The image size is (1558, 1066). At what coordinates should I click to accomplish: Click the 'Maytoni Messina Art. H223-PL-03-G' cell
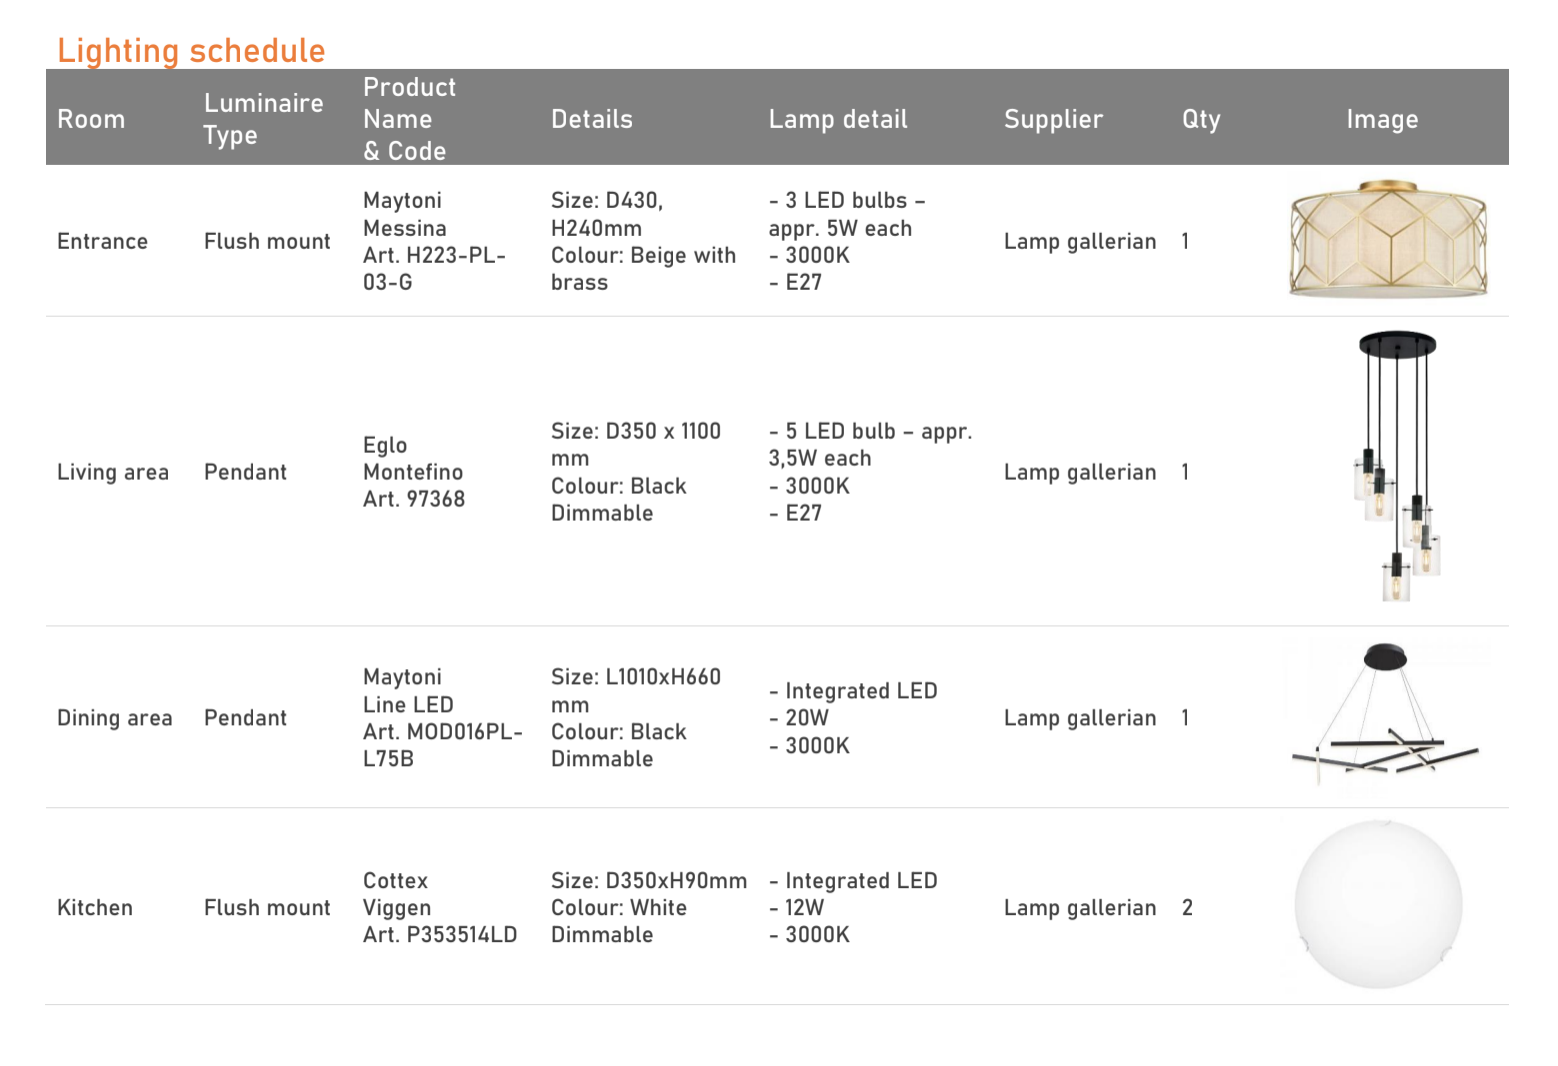click(435, 241)
